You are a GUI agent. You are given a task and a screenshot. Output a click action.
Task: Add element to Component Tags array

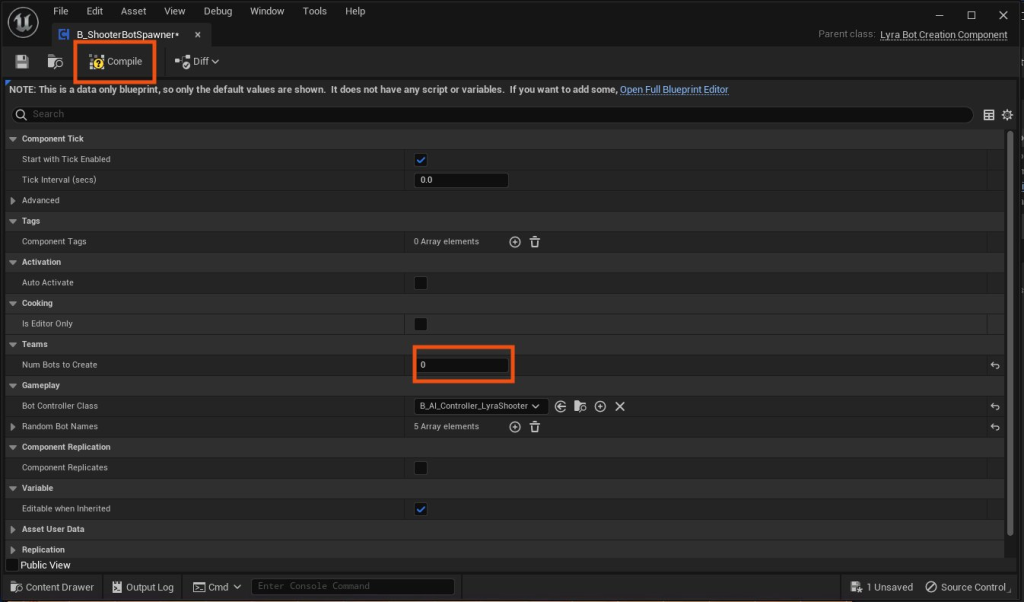(515, 242)
